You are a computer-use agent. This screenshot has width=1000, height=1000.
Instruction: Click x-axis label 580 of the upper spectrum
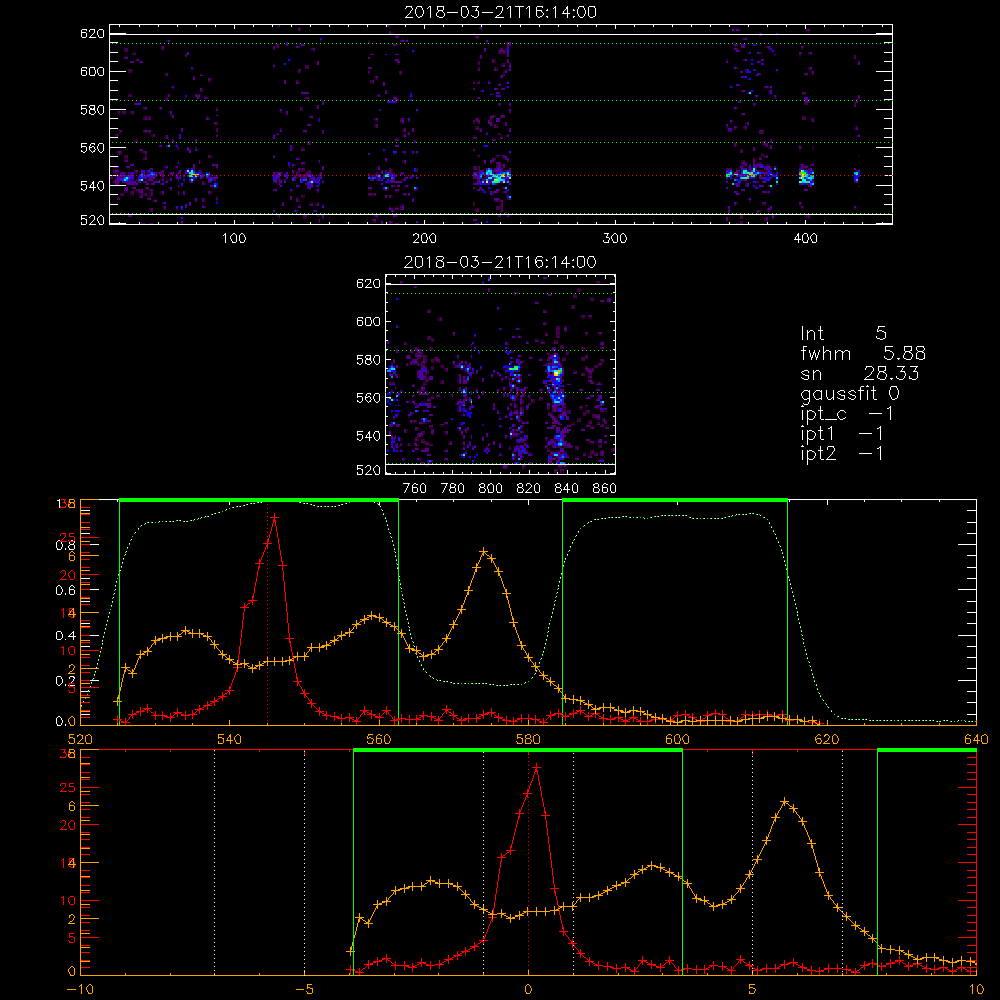coord(528,739)
